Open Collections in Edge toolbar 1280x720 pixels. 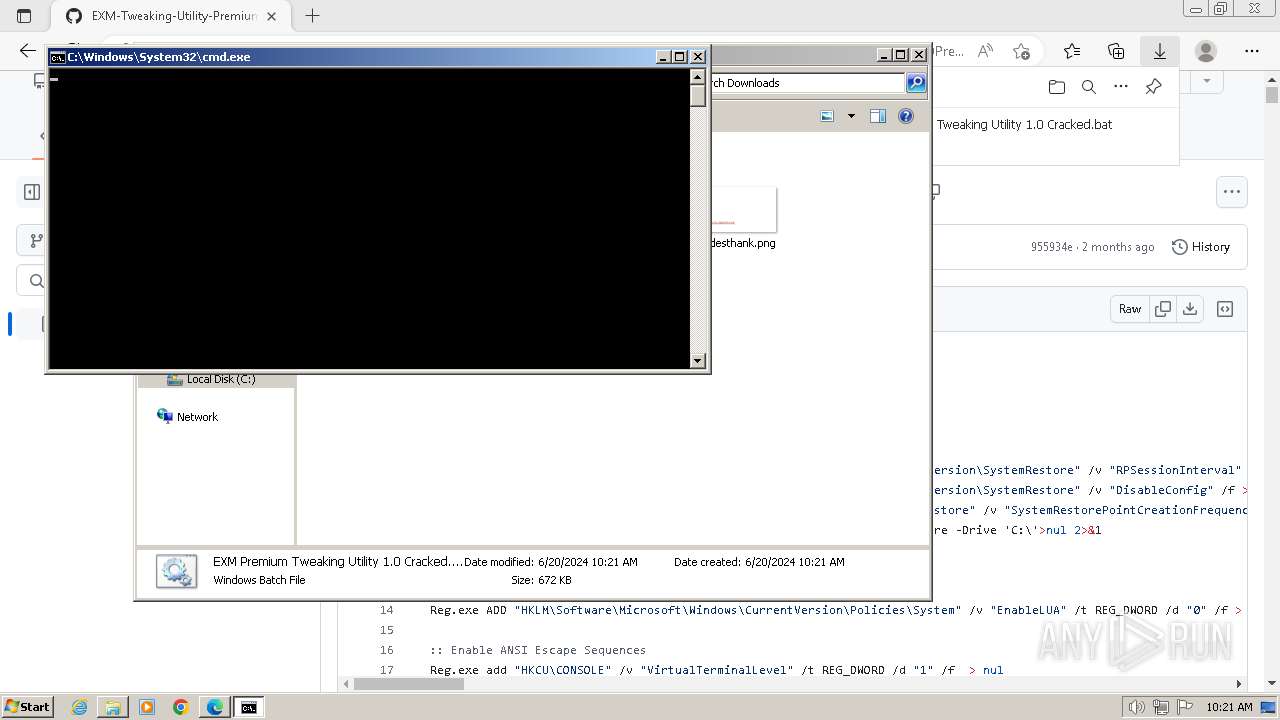1116,51
